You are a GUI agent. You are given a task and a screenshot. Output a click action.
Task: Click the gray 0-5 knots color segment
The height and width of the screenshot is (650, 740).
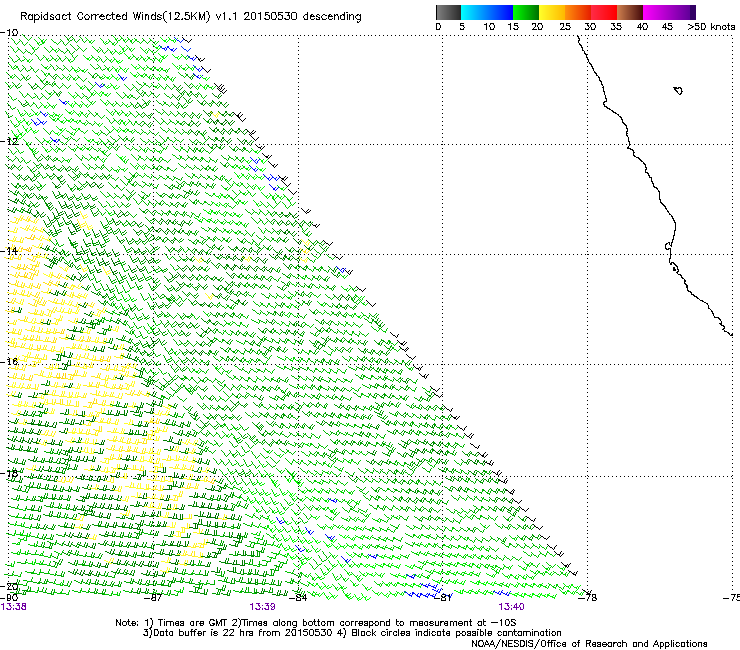[448, 12]
